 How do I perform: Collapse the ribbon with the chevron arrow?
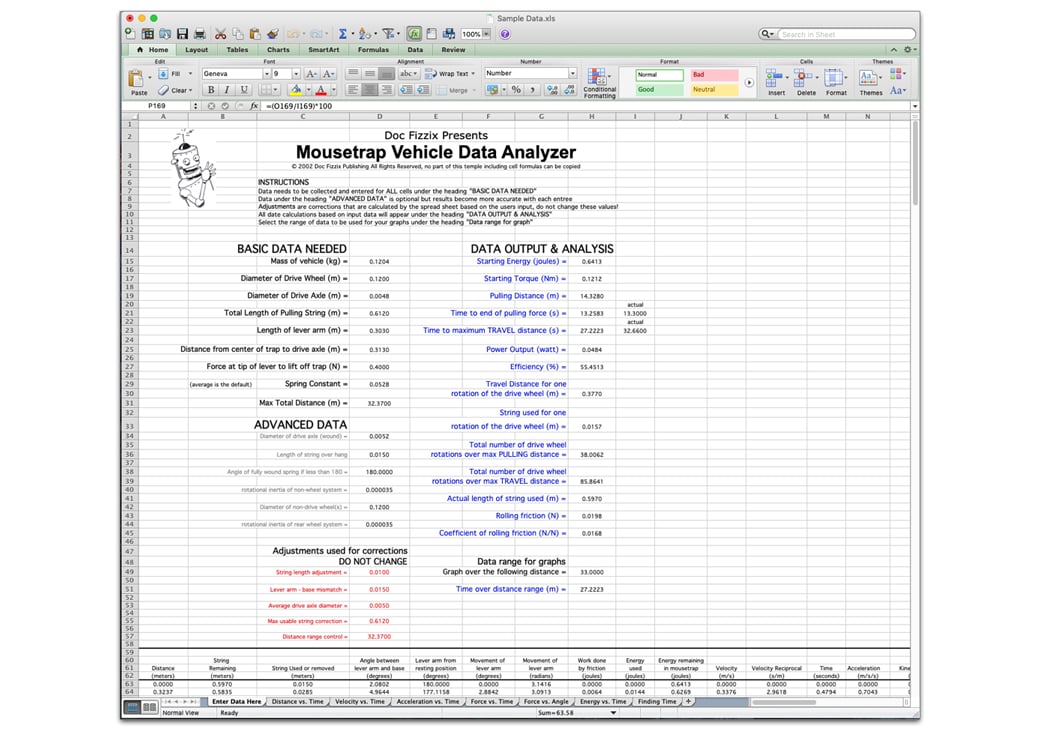(x=894, y=50)
